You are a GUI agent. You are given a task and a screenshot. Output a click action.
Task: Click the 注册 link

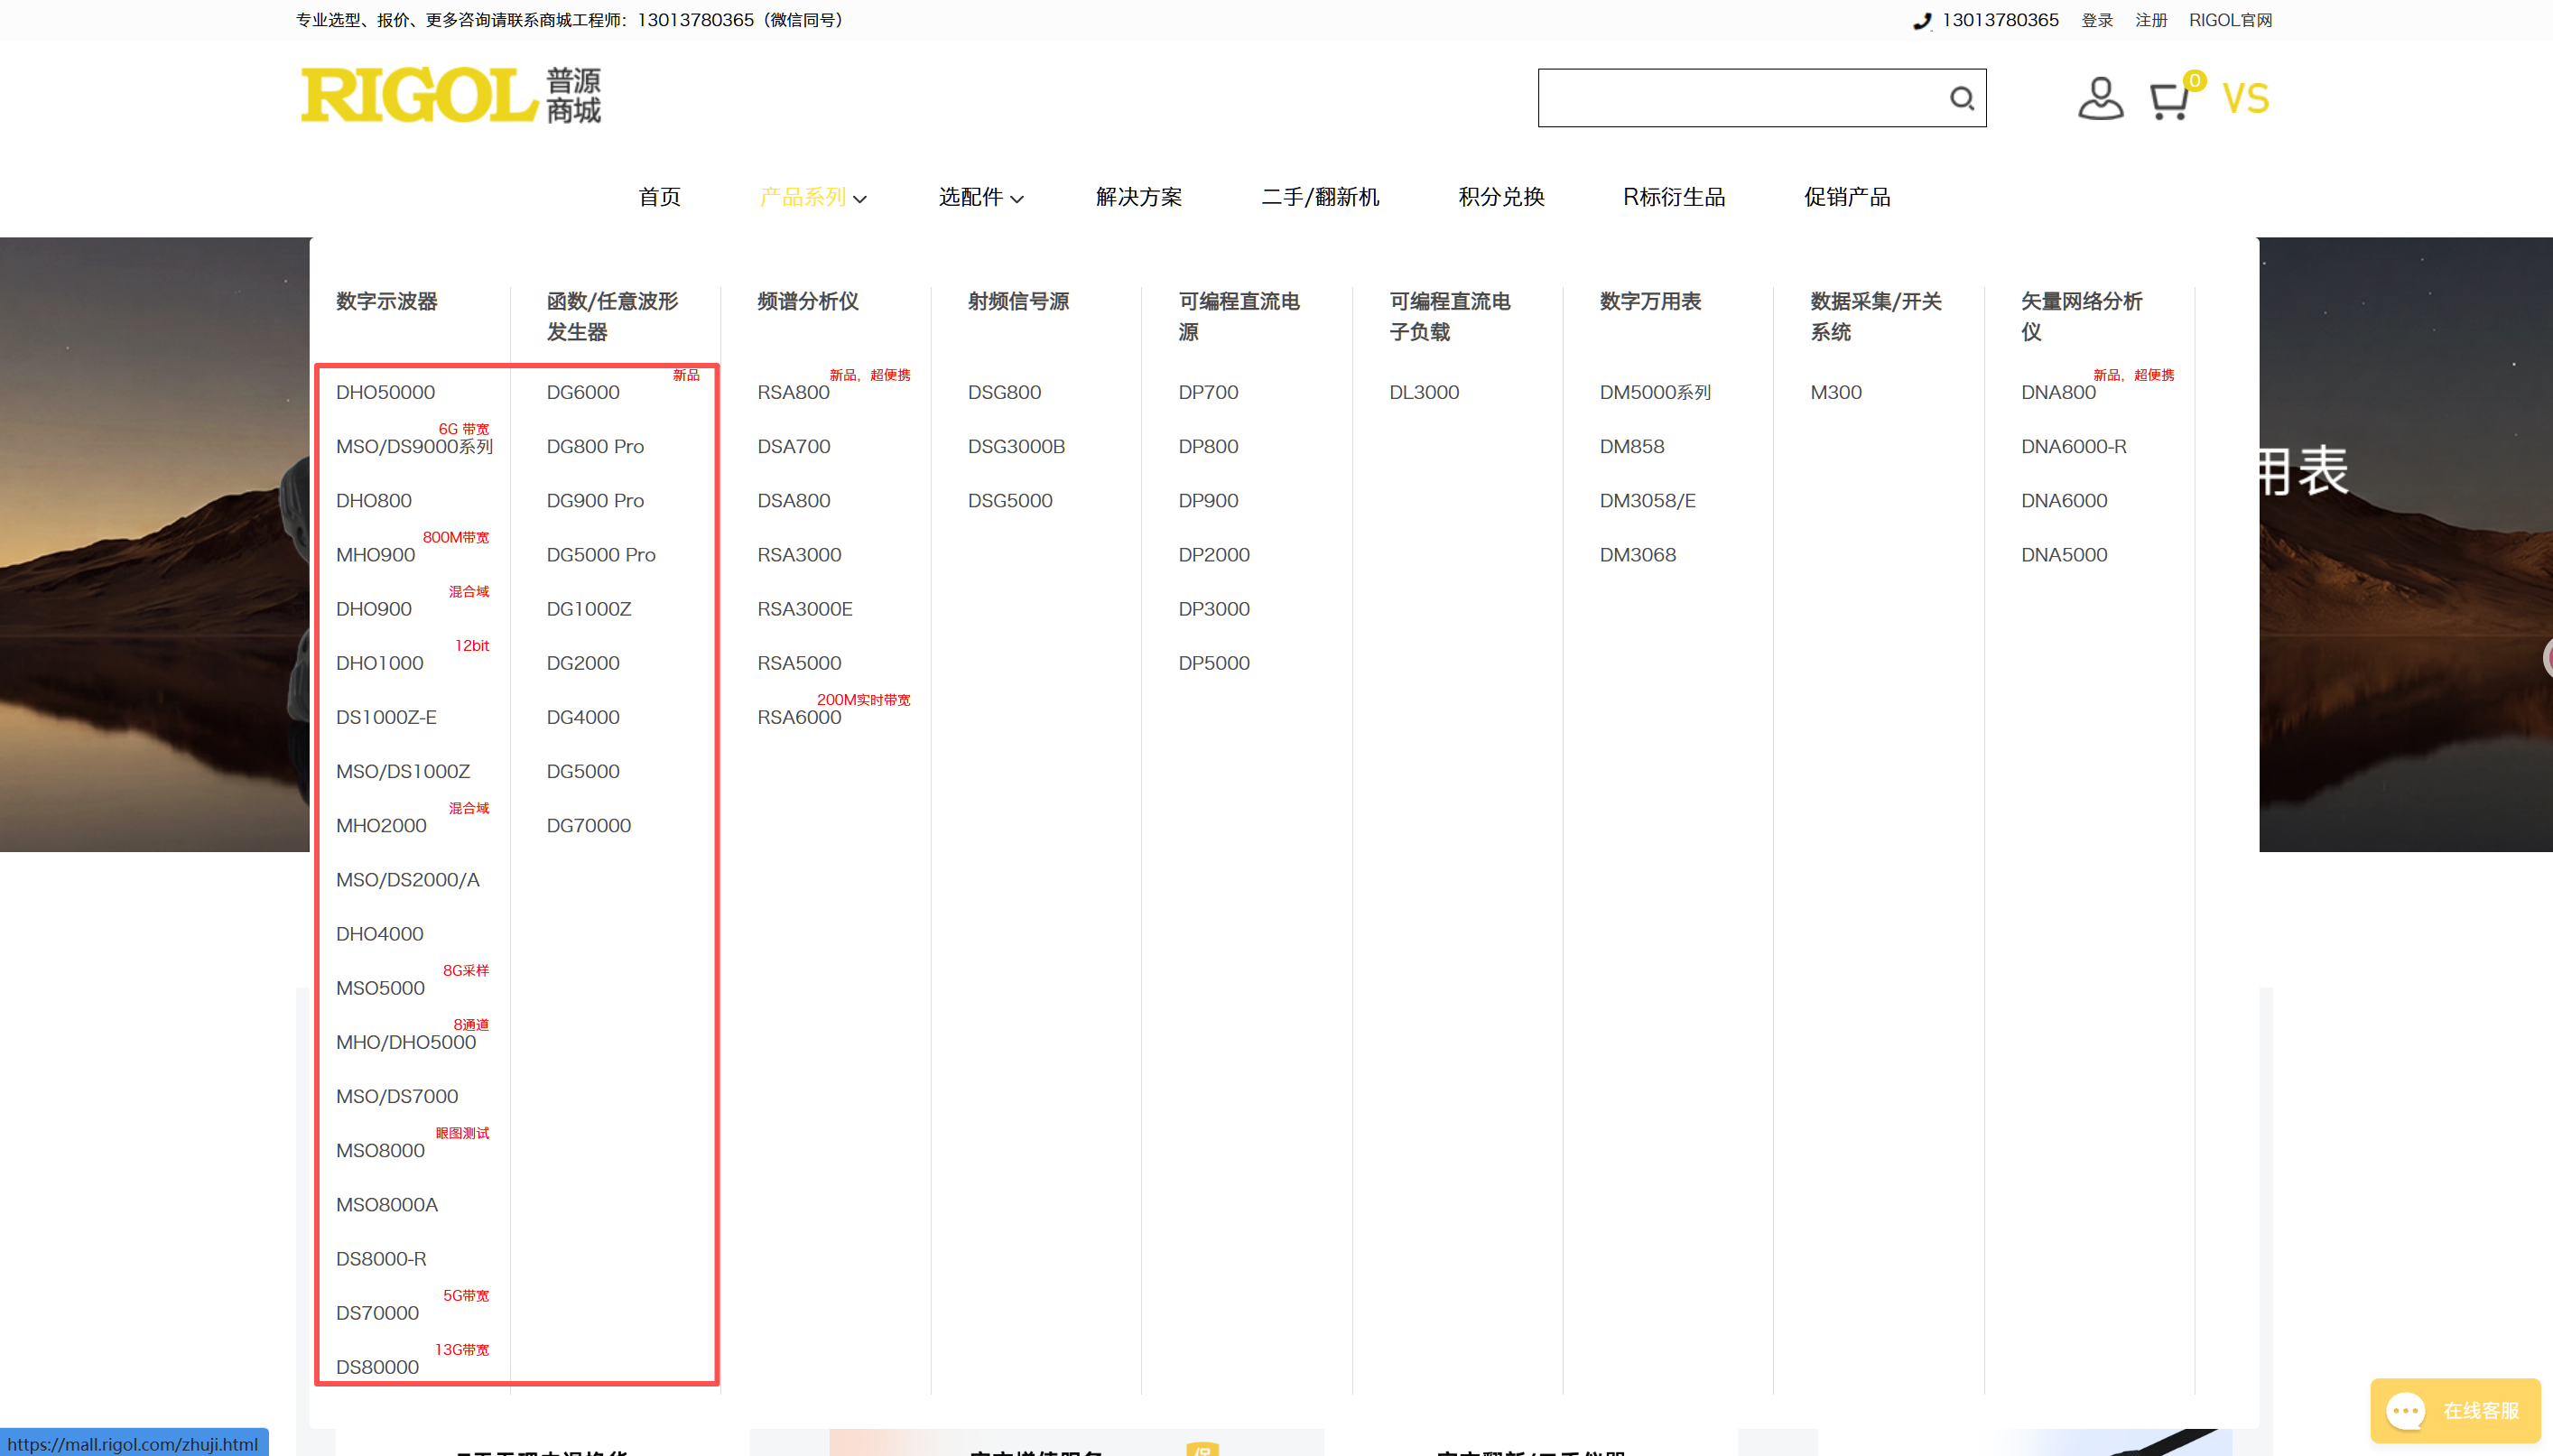pyautogui.click(x=2151, y=20)
